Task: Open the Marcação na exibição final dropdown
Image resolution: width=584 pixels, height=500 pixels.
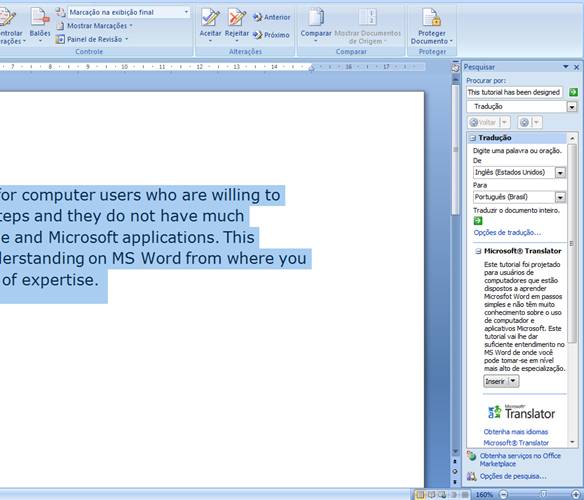Action: [186, 12]
